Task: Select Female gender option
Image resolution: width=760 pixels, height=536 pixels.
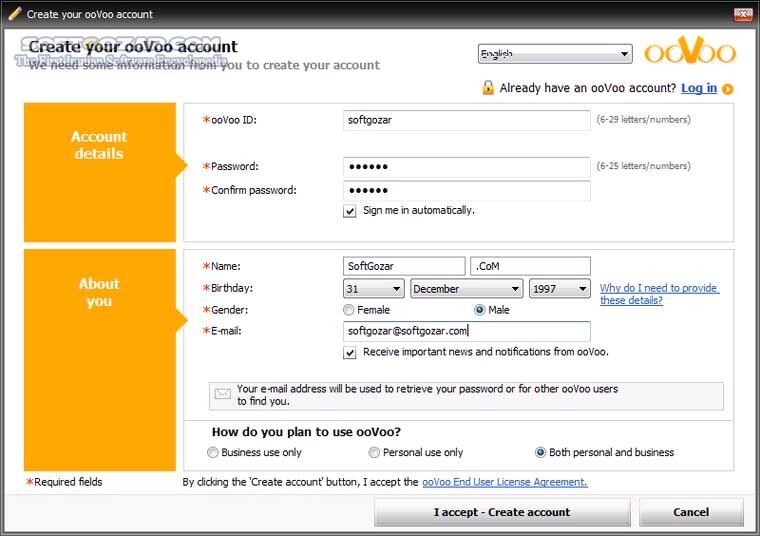Action: coord(349,310)
